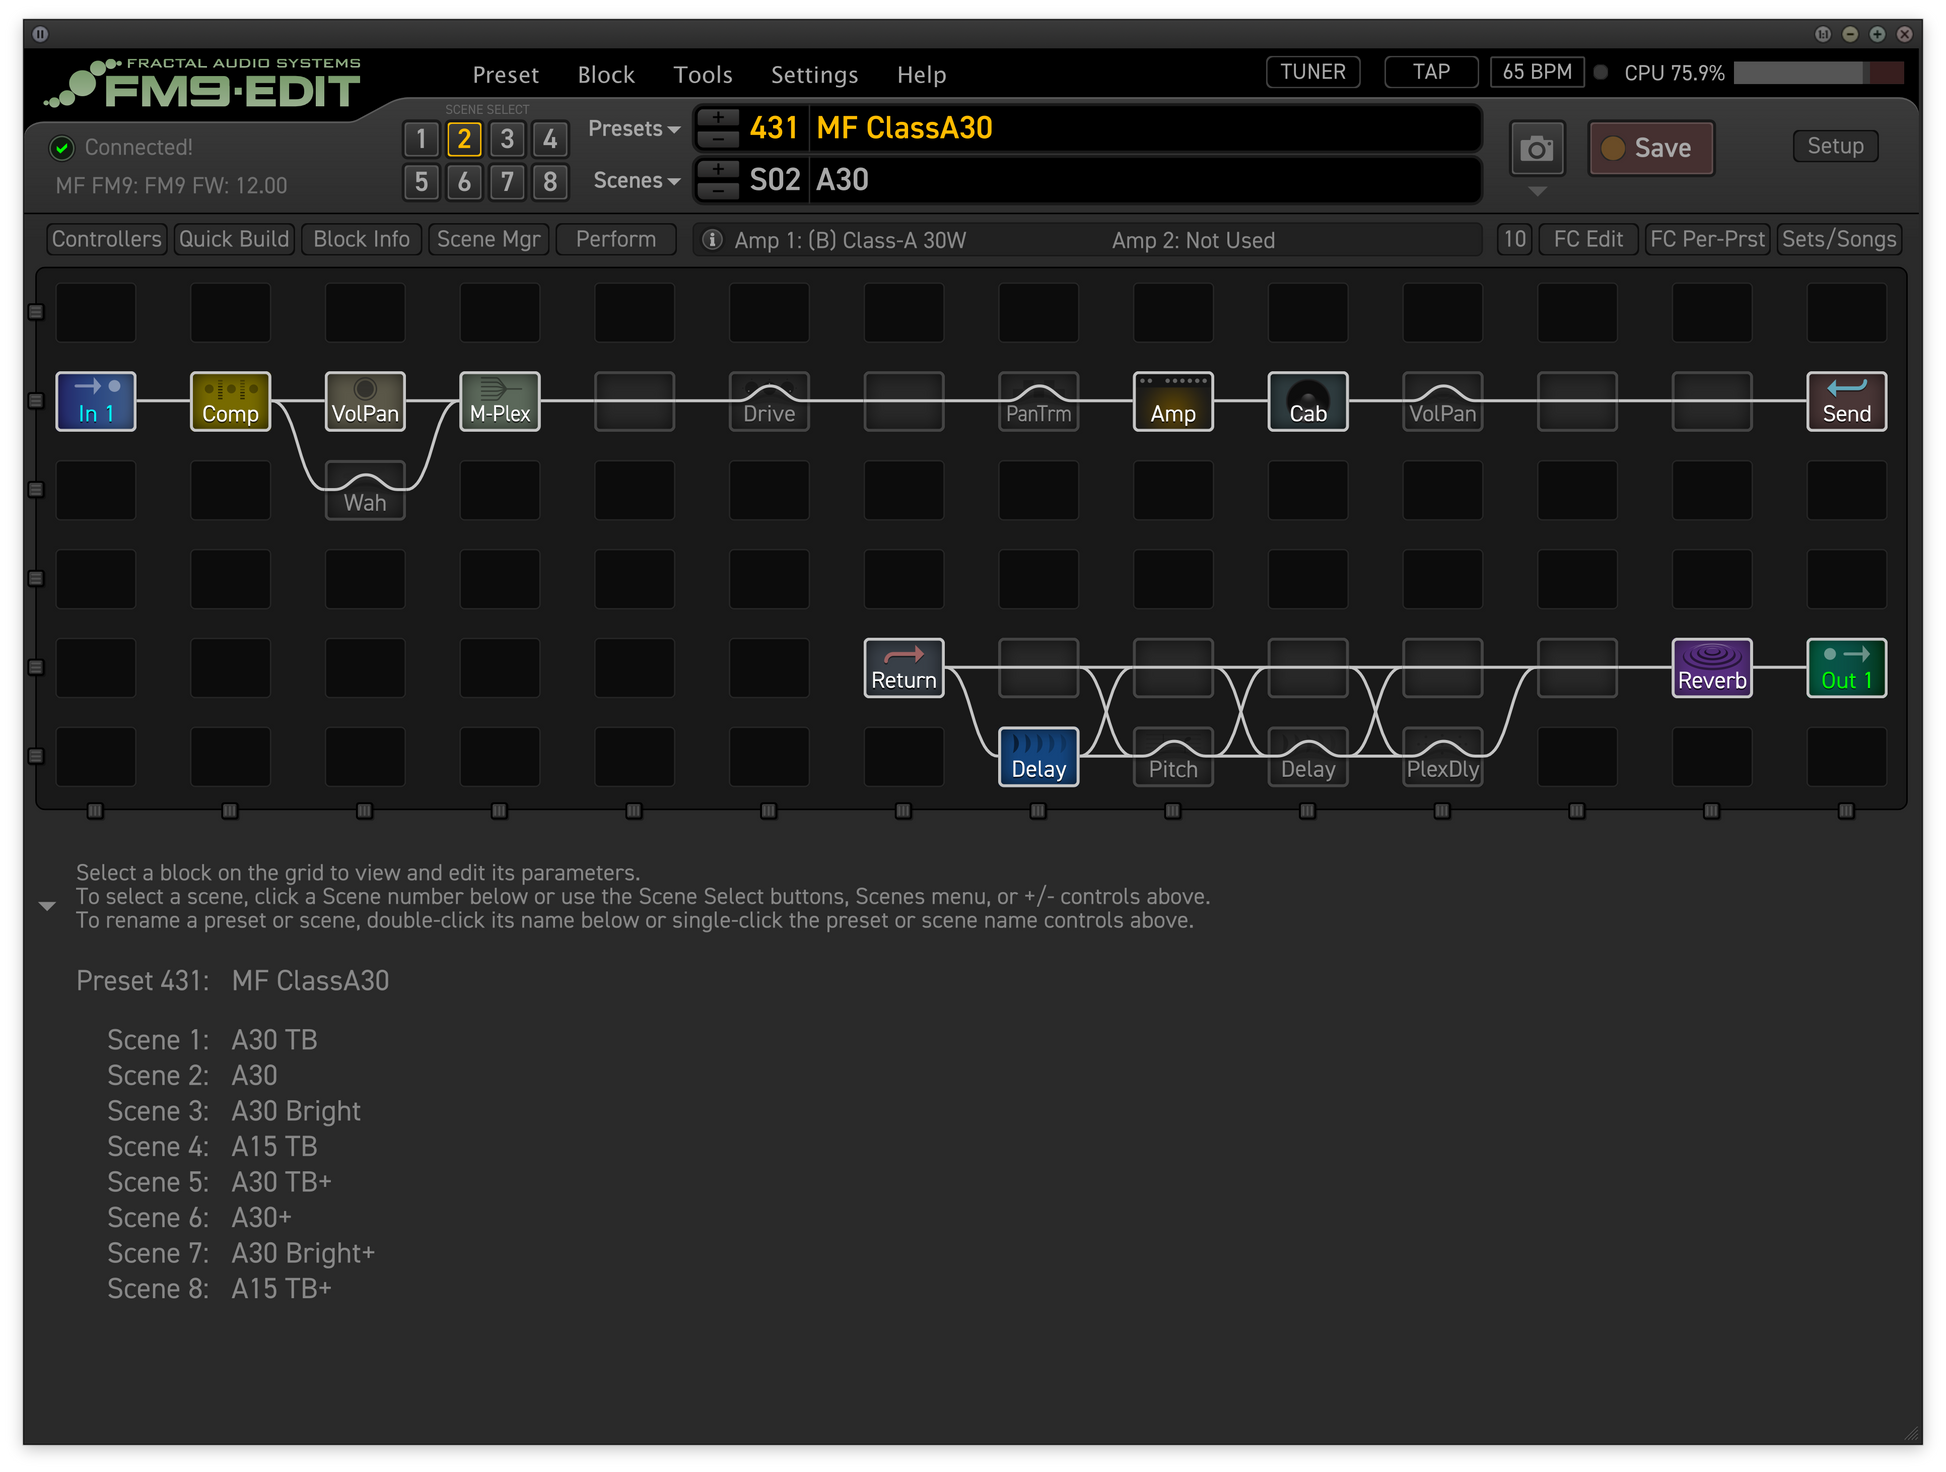Click the FM9-Edit logo
Screen dimensions: 1946x1472
click(203, 84)
